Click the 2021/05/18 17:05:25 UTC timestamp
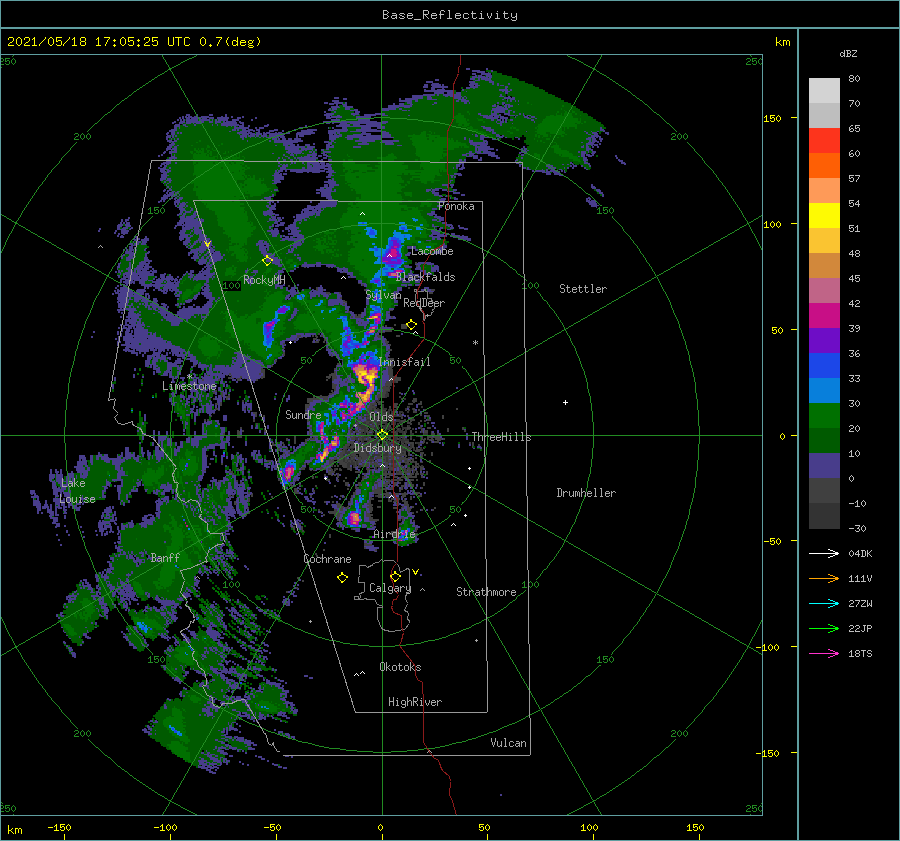This screenshot has width=900, height=841. tap(99, 42)
